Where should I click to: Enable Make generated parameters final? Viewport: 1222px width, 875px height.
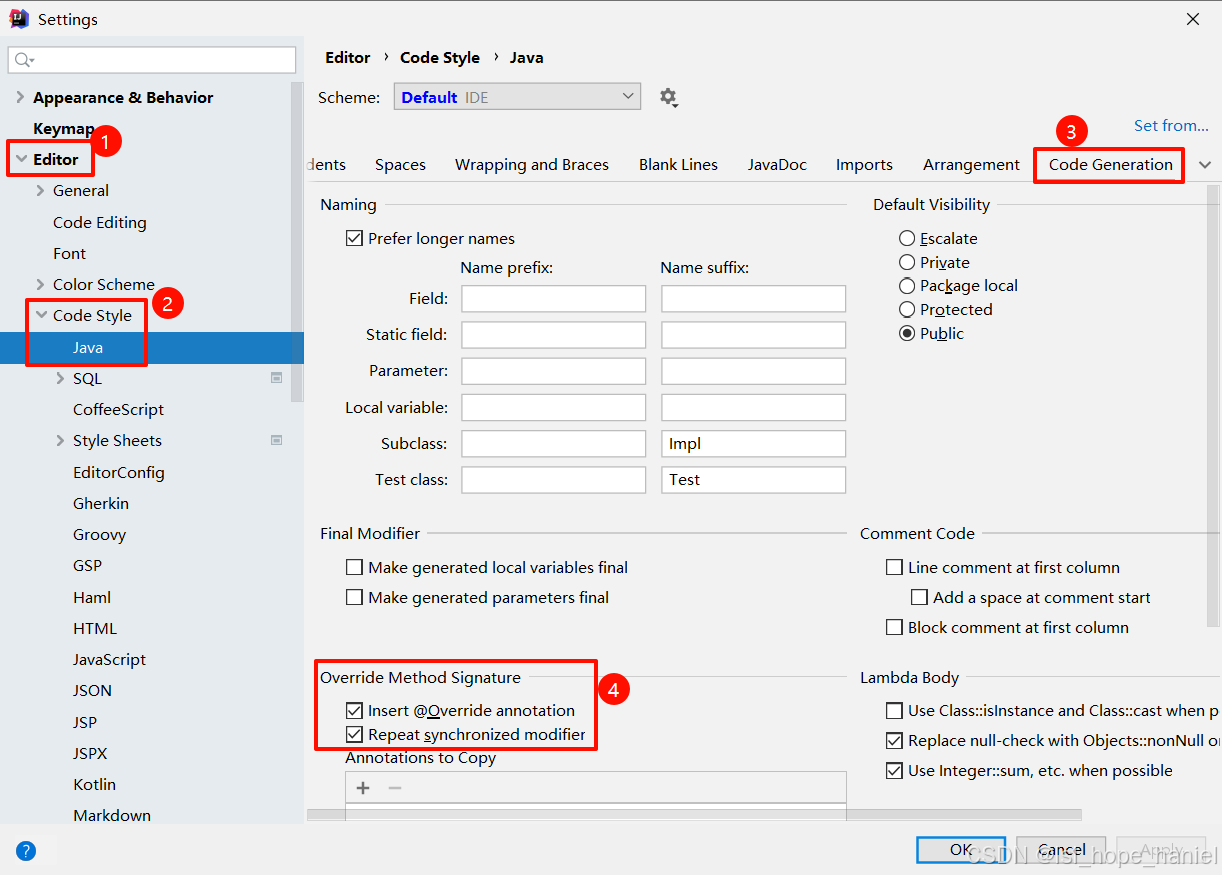point(354,597)
